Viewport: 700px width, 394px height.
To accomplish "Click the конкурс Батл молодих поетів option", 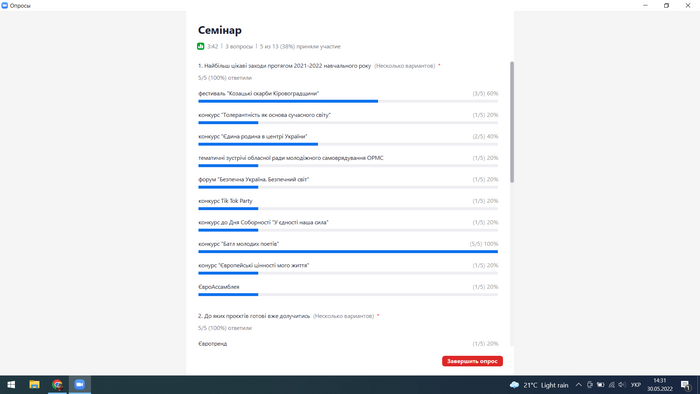I will point(238,244).
